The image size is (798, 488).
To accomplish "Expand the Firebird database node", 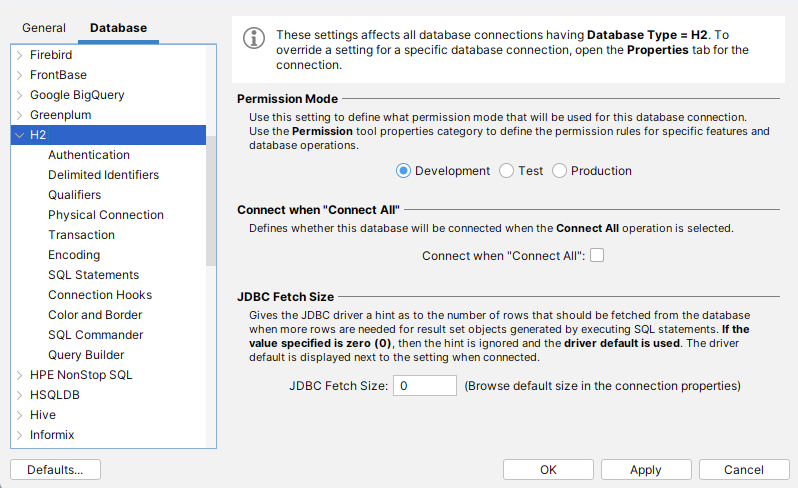I will [20, 55].
